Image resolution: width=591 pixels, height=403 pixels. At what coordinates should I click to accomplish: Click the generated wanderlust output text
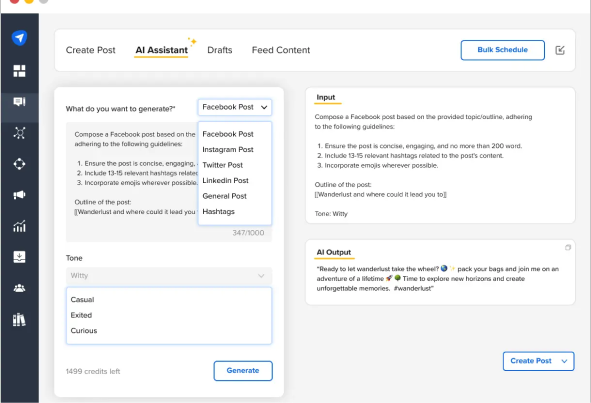click(437, 279)
